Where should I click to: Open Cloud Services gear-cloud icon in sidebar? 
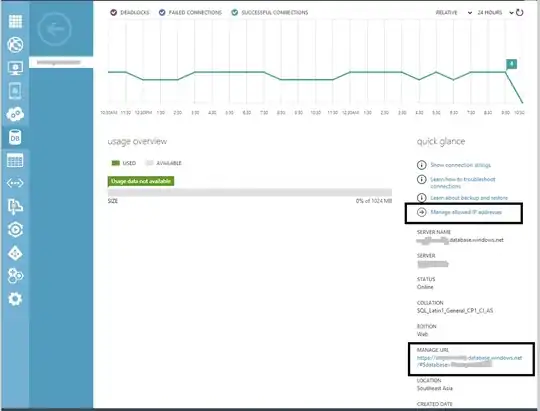tap(15, 114)
